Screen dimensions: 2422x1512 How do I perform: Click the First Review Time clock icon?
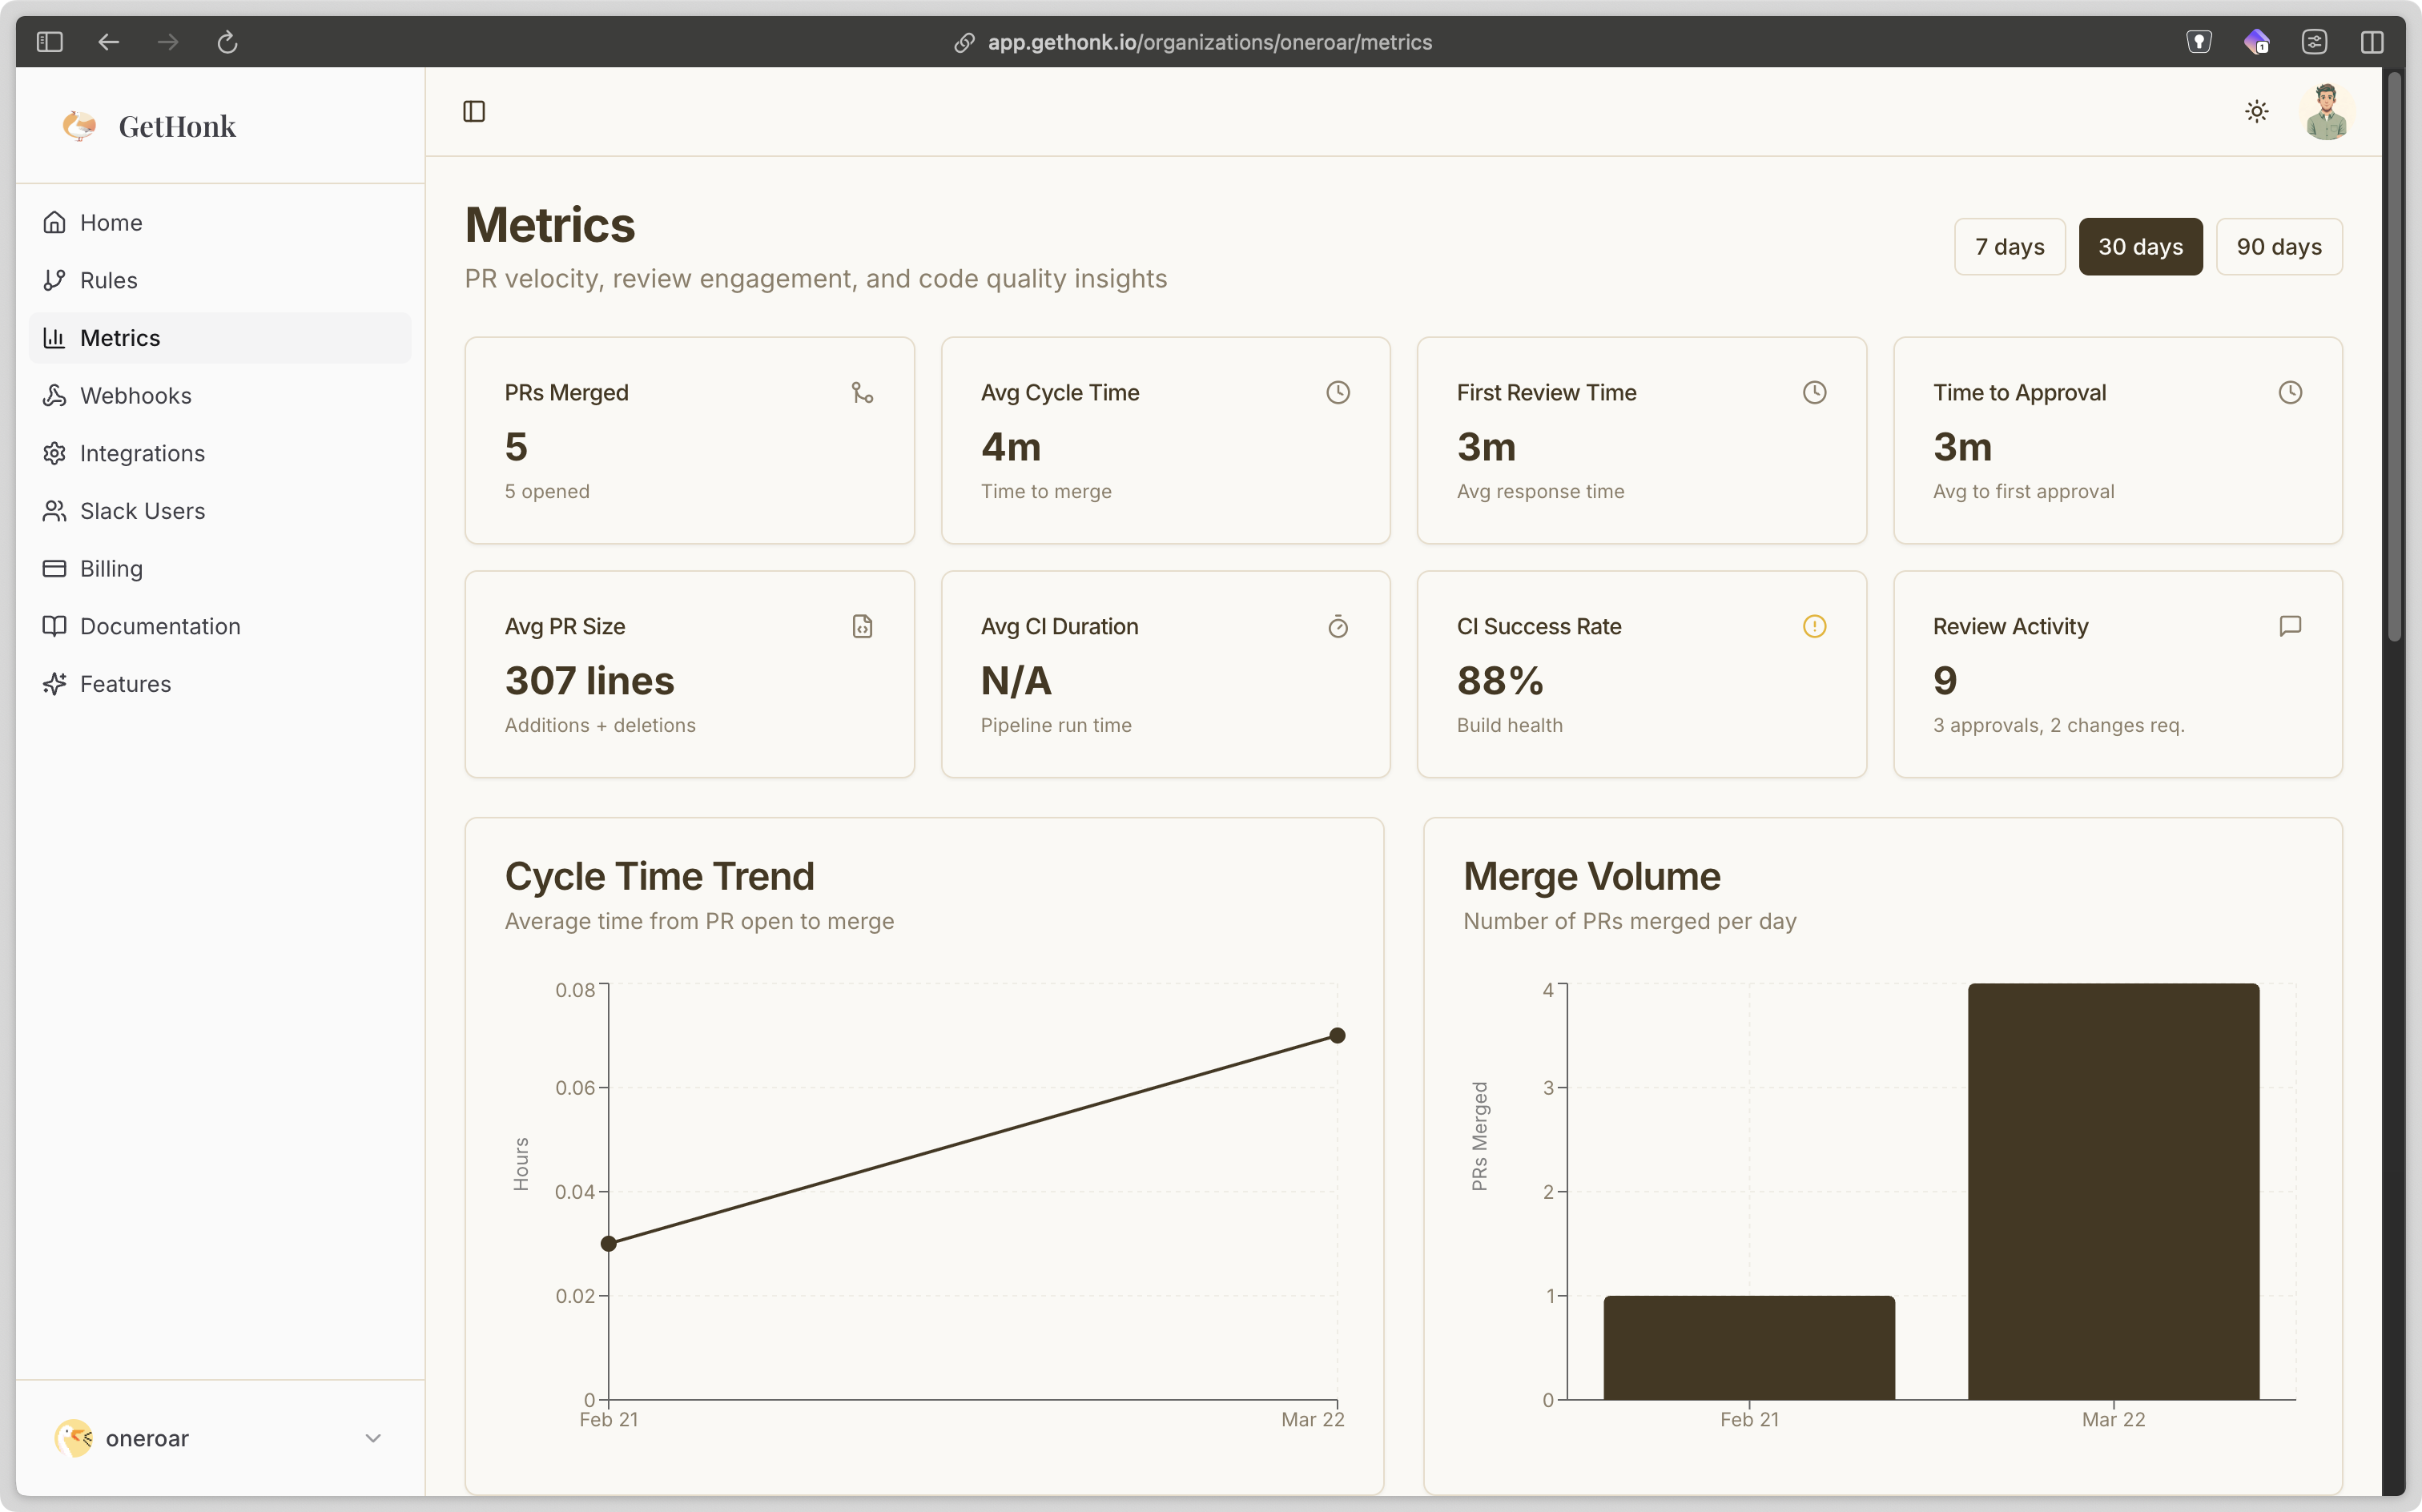tap(1814, 393)
